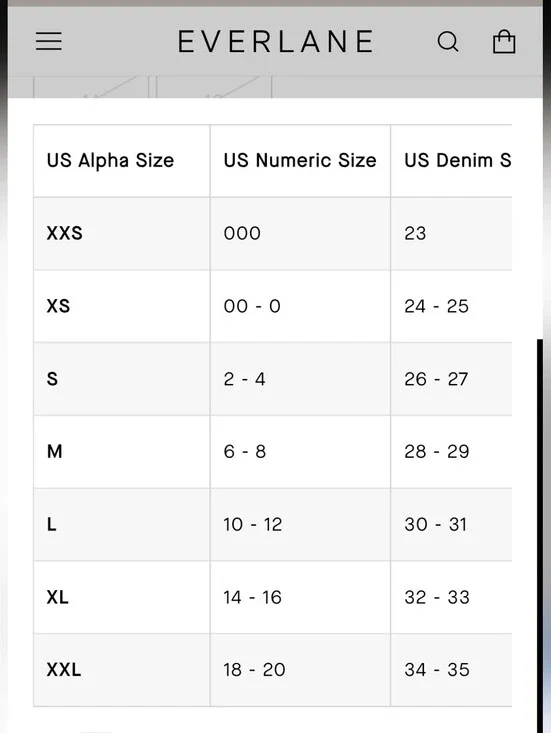This screenshot has width=551, height=733.
Task: Click the left diagram thumbnail above table
Action: [x=91, y=87]
